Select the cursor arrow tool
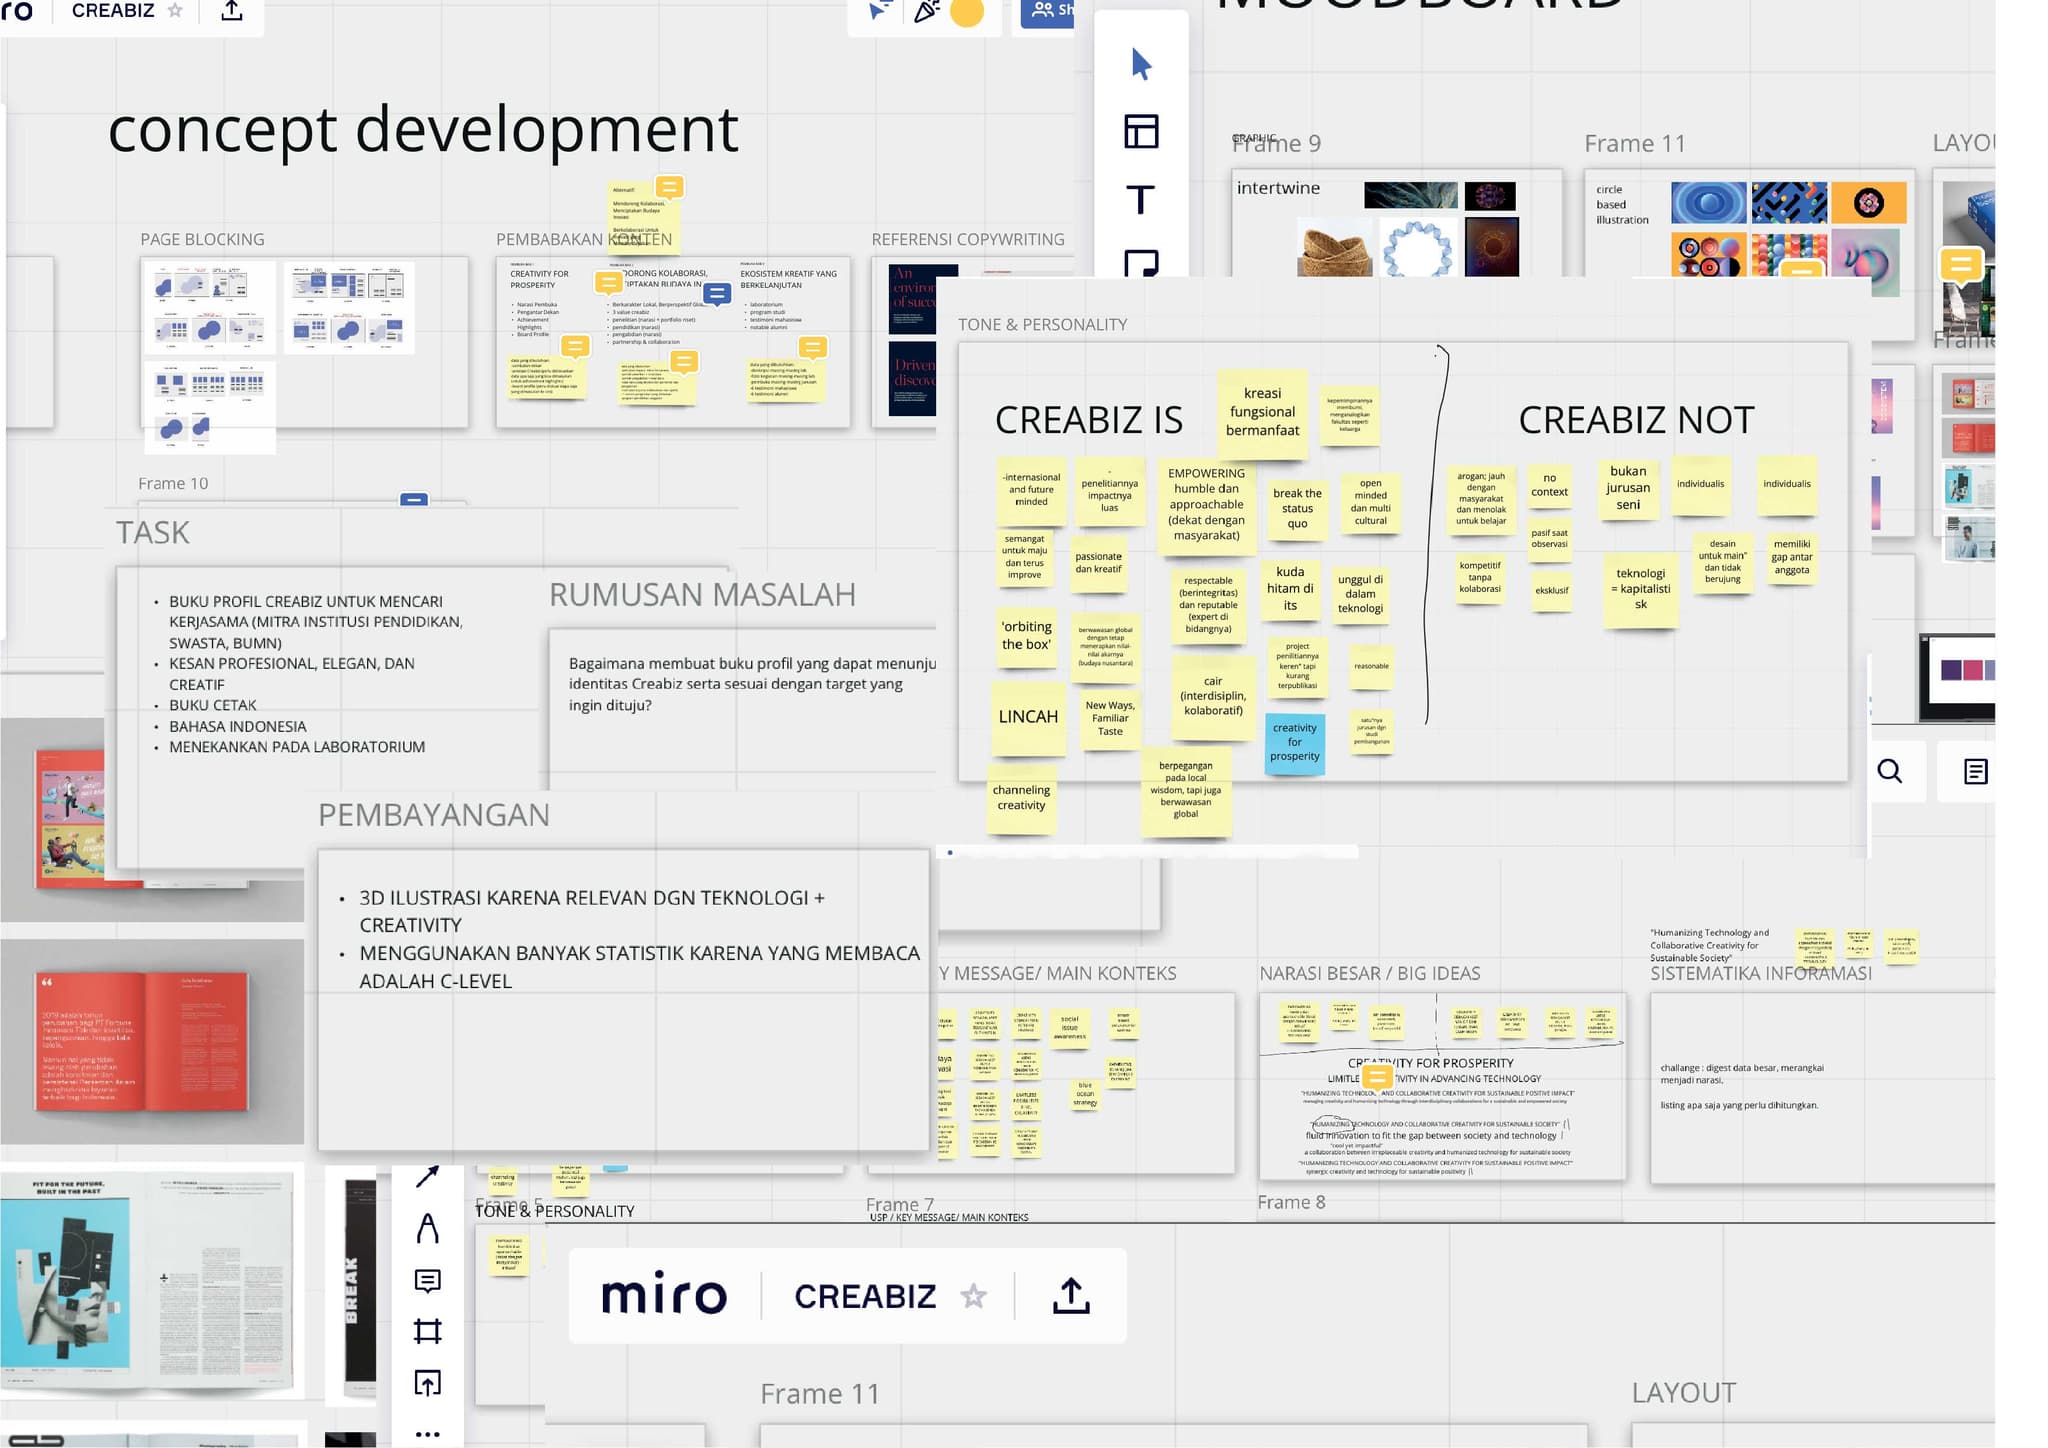 [x=1141, y=64]
